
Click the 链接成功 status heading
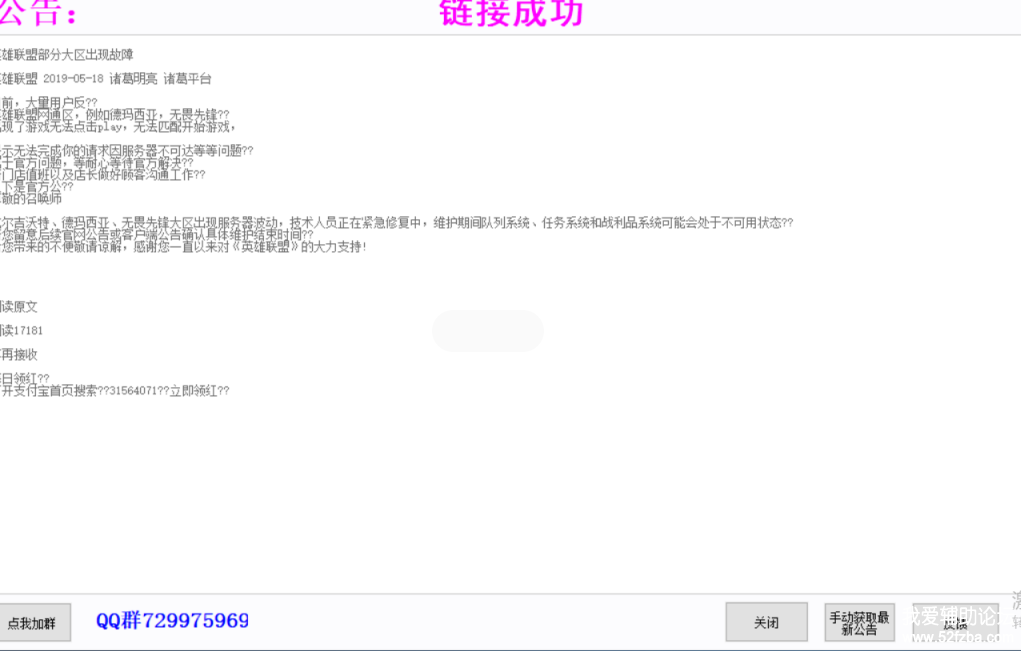511,13
